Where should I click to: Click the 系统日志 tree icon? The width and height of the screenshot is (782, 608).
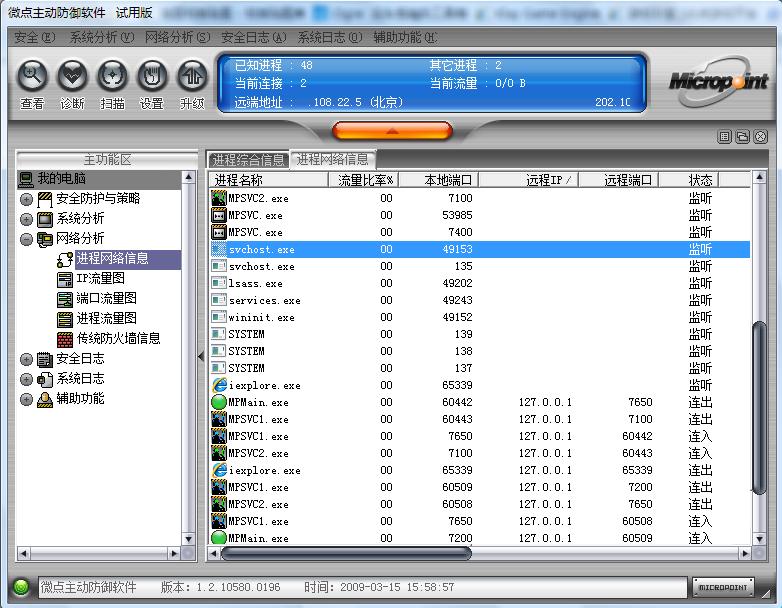pyautogui.click(x=45, y=379)
